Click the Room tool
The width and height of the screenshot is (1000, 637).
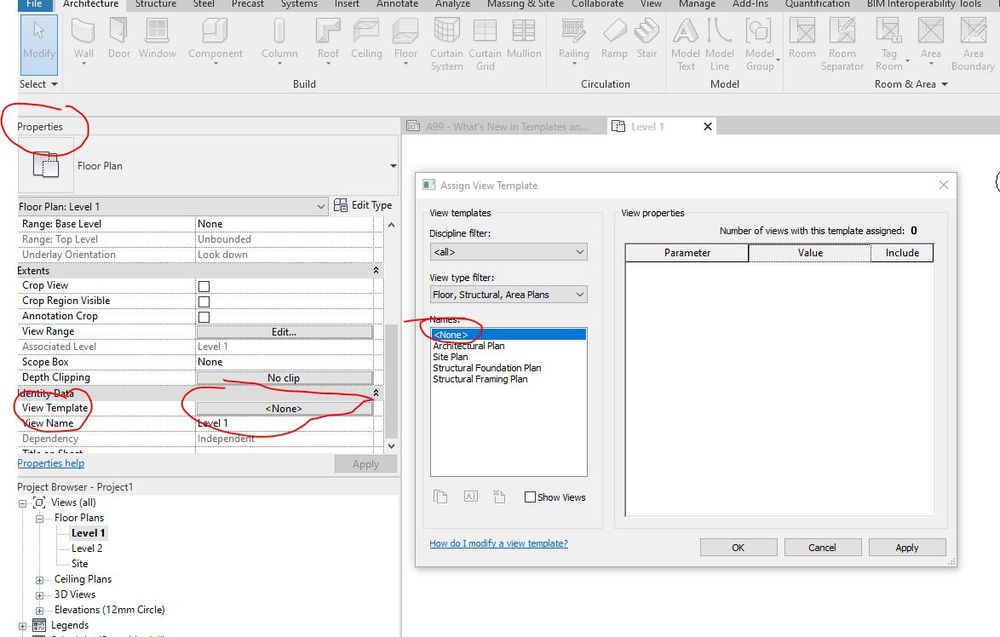coord(802,42)
